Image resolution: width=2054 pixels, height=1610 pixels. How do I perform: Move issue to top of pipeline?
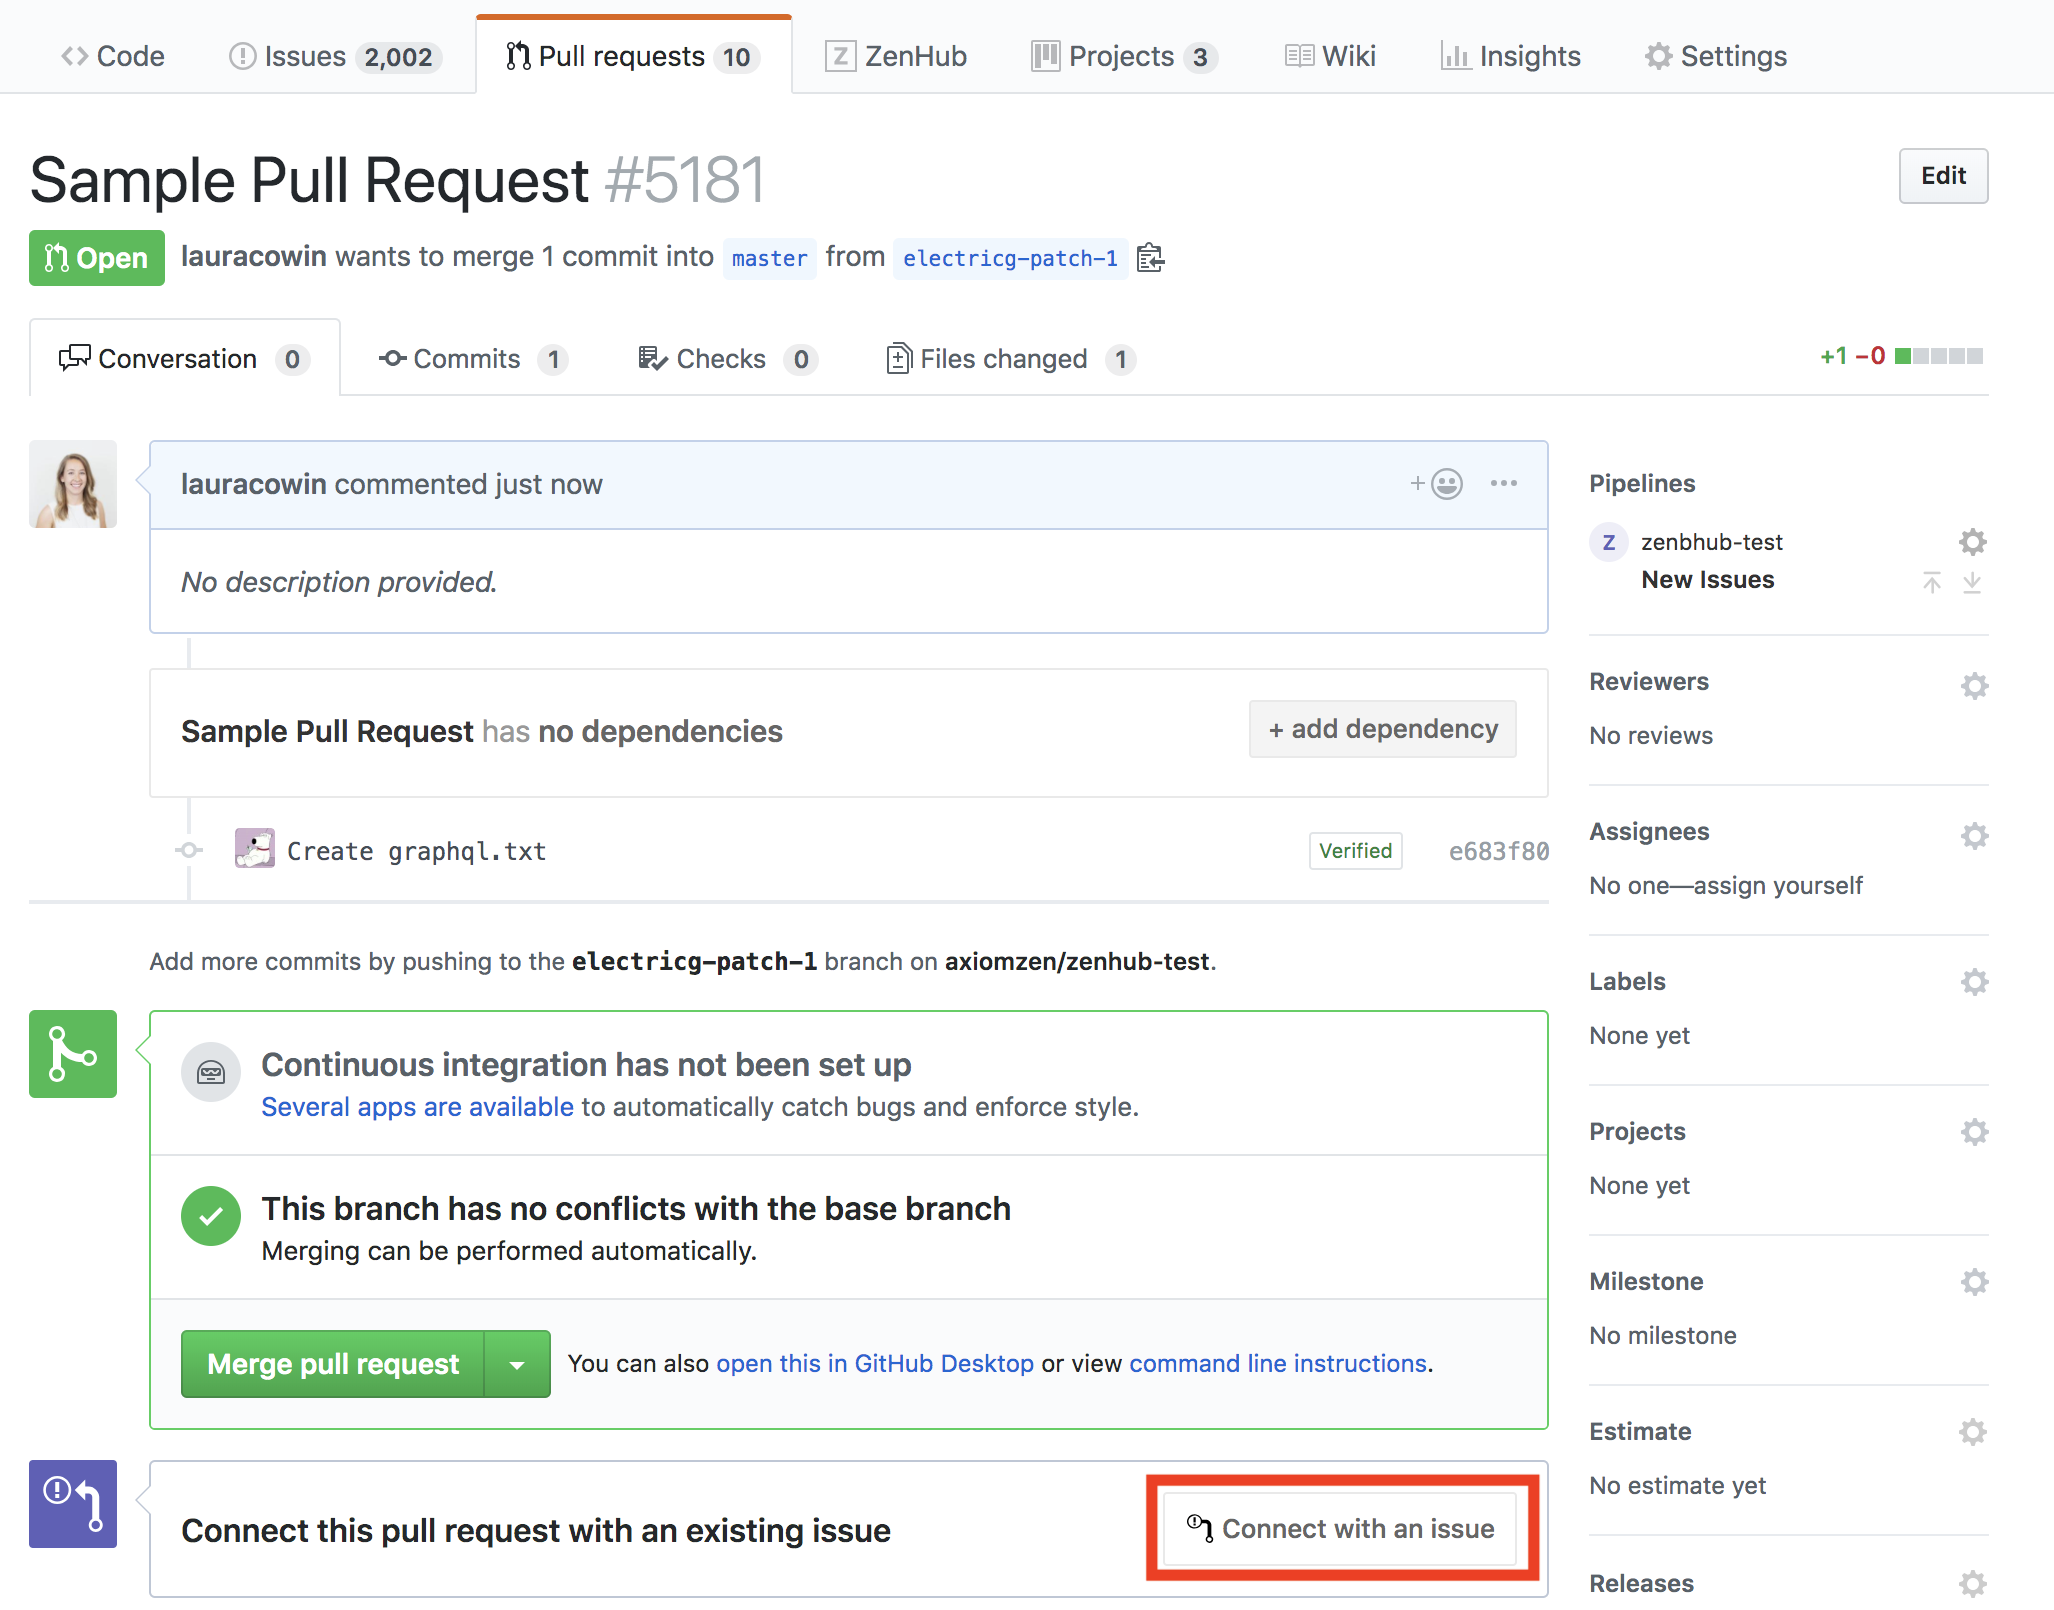click(x=1931, y=582)
